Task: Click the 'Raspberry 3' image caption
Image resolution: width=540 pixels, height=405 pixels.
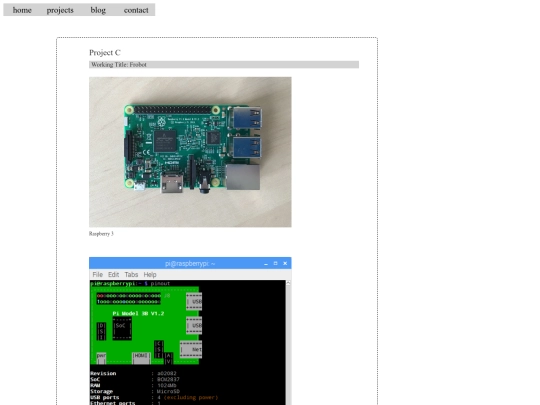Action: 101,233
